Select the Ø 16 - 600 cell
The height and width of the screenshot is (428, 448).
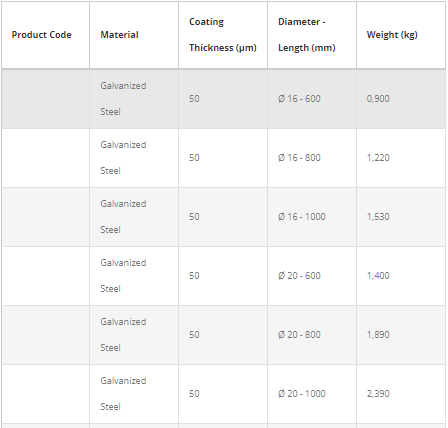tap(312, 99)
